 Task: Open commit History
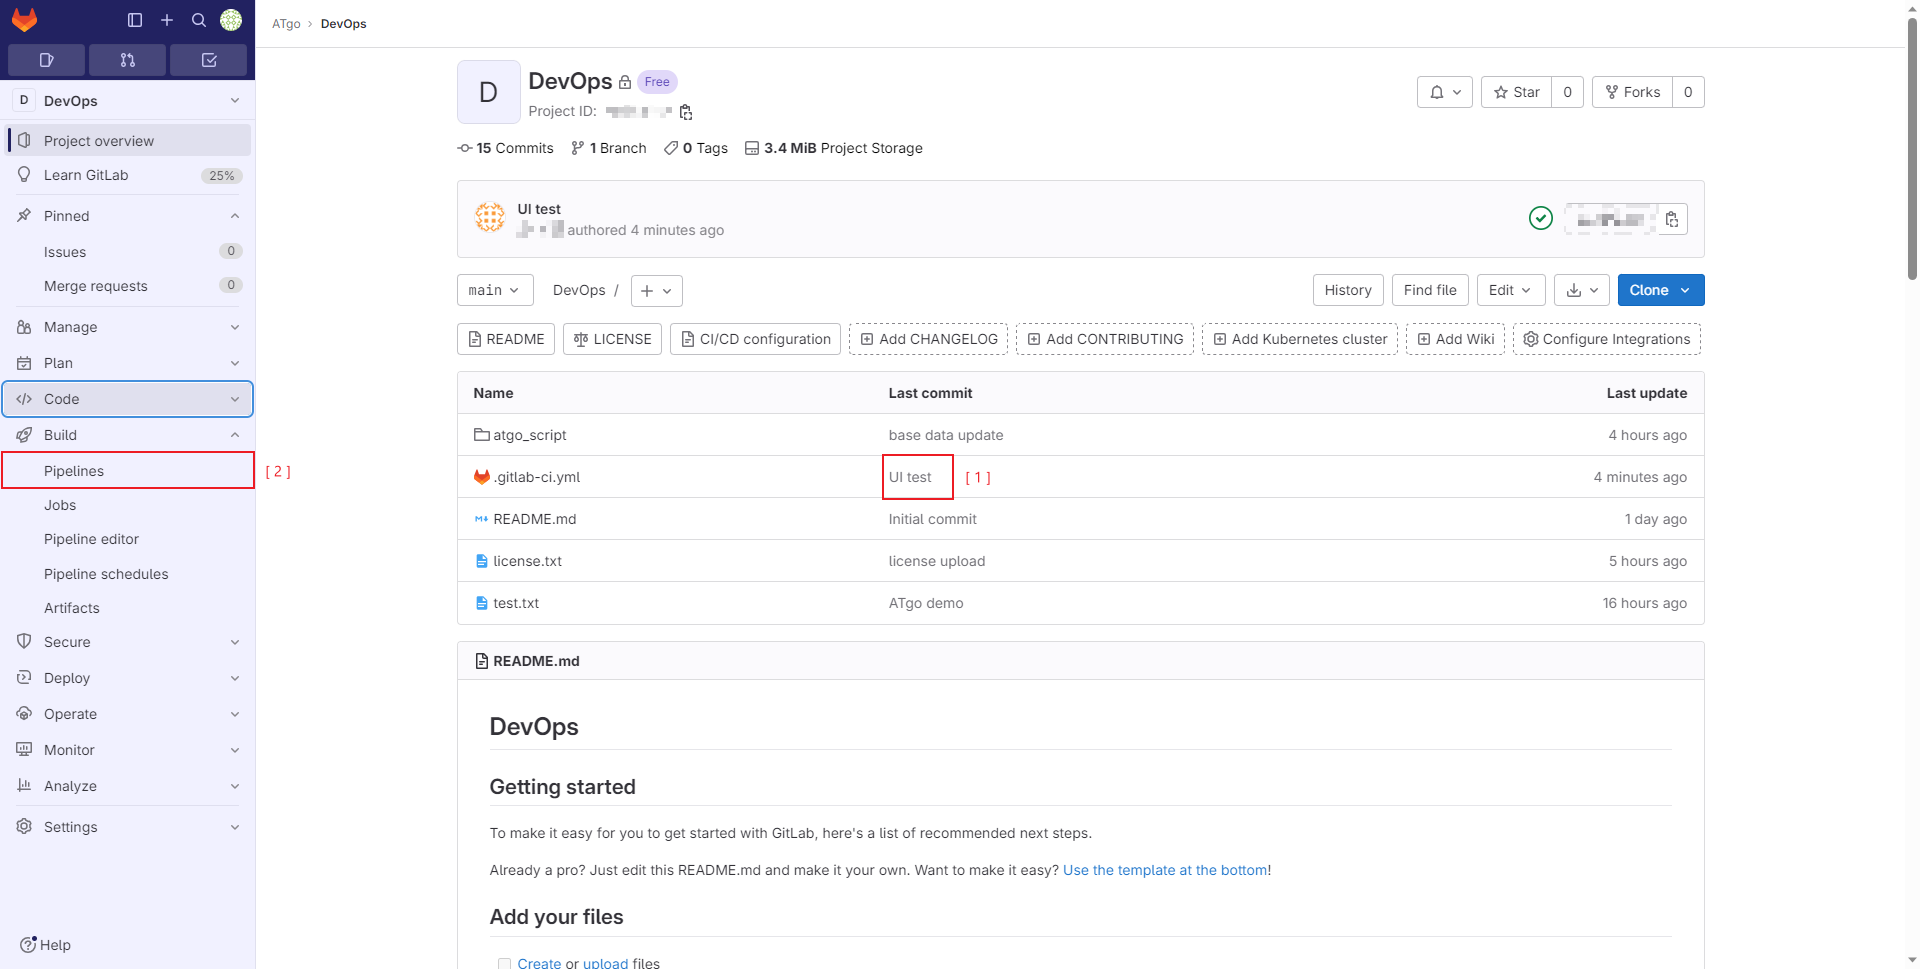[x=1348, y=290]
